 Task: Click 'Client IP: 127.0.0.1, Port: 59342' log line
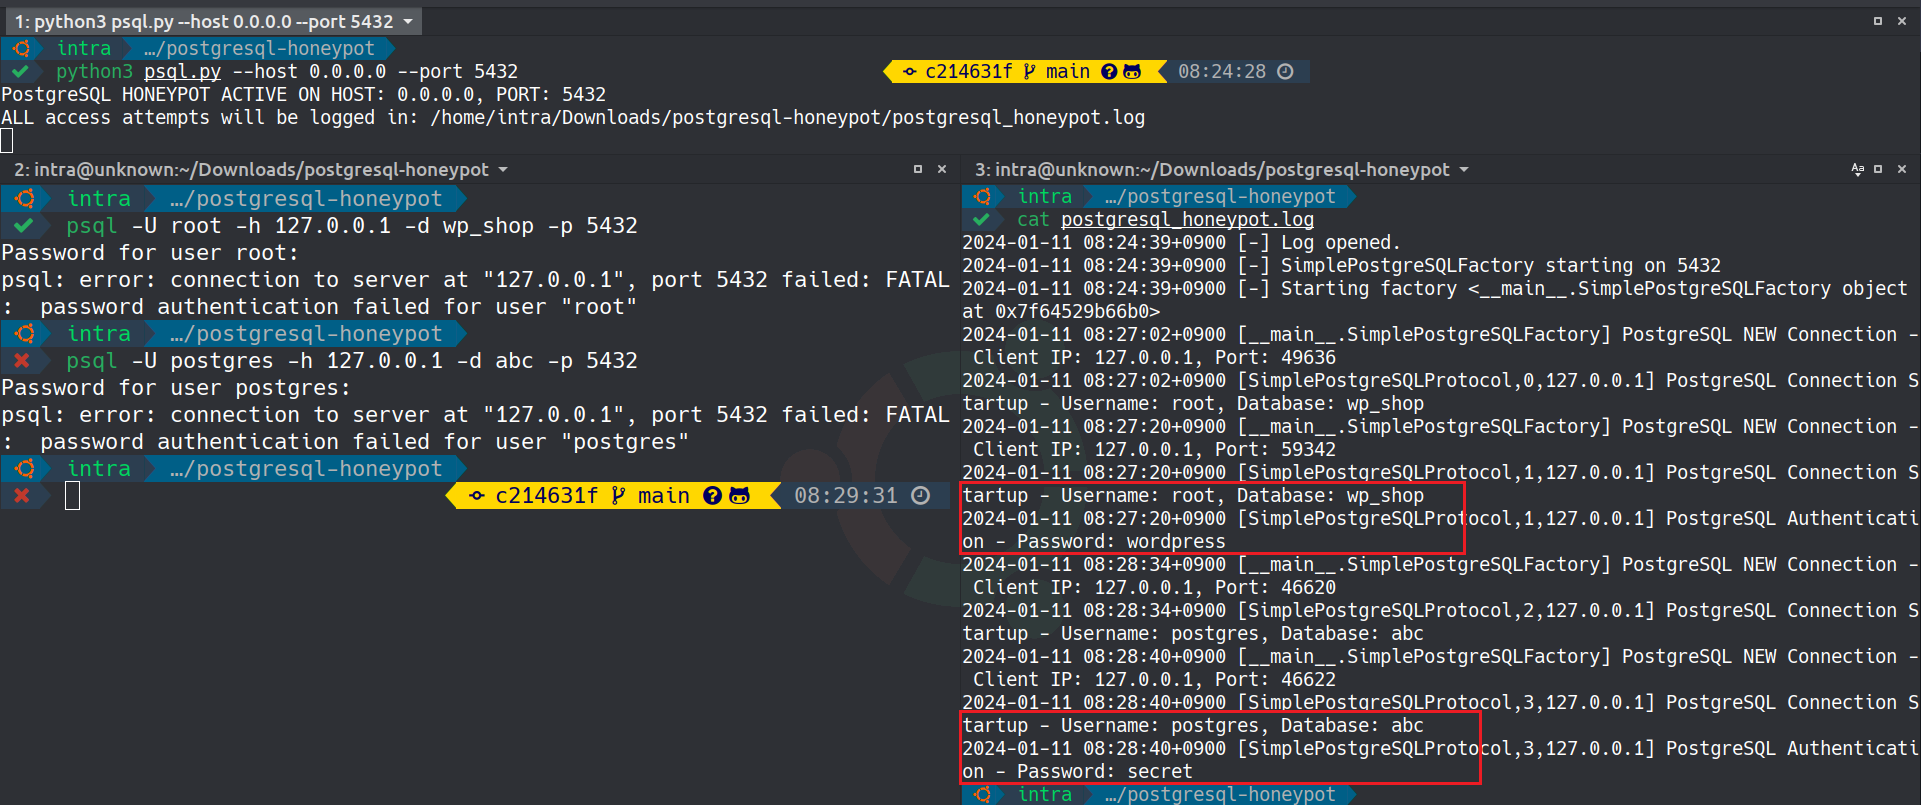(1154, 450)
